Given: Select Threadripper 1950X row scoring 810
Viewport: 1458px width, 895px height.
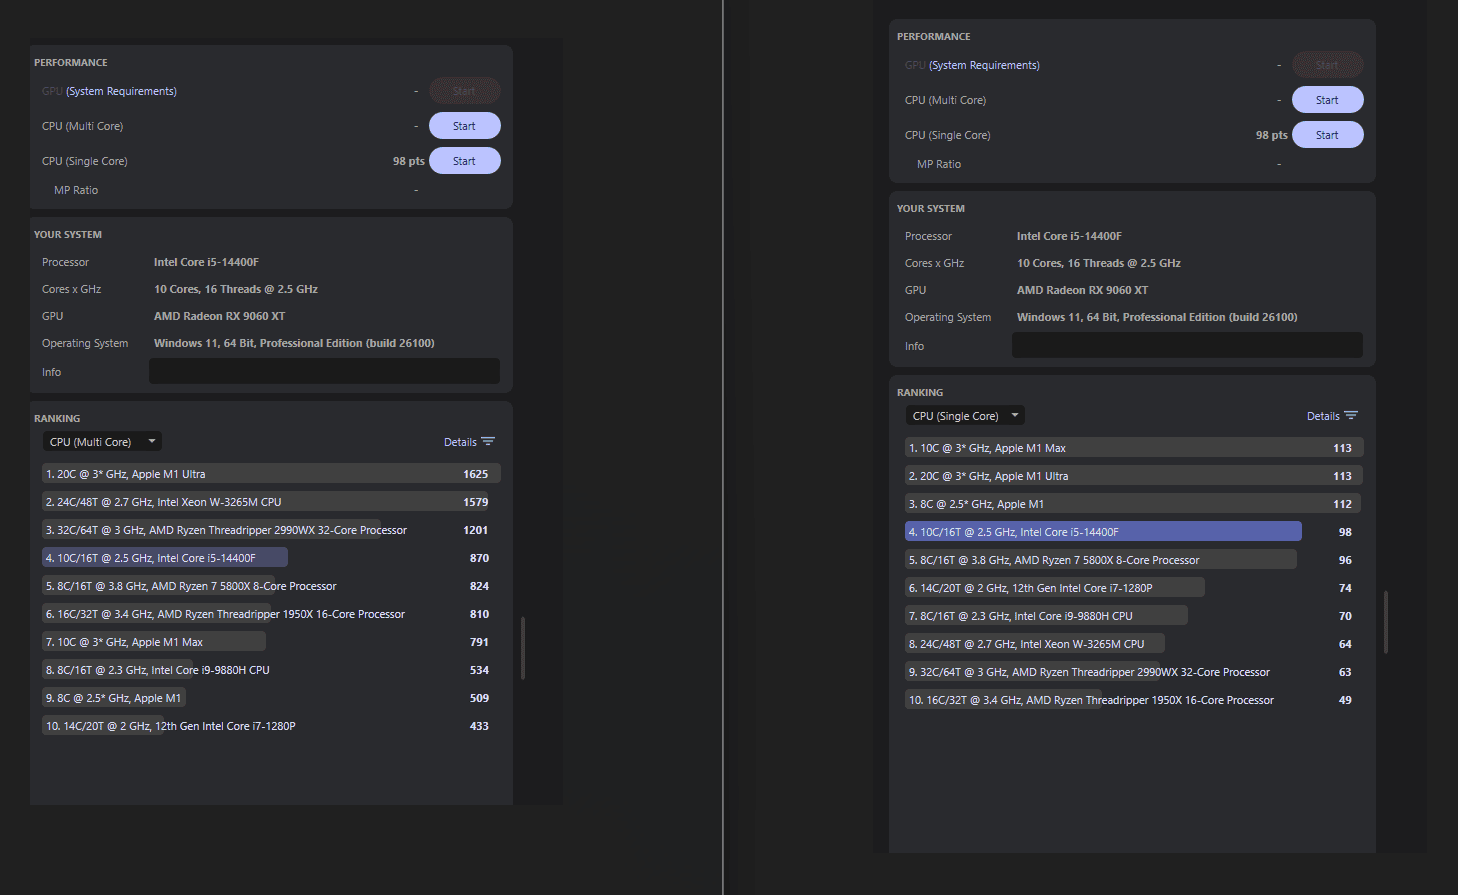Looking at the screenshot, I should 271,614.
